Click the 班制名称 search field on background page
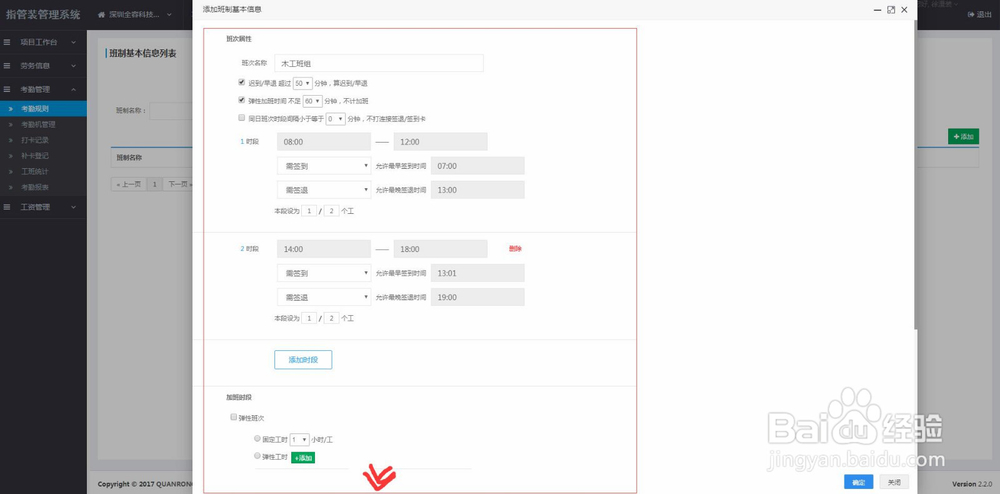 (x=171, y=111)
